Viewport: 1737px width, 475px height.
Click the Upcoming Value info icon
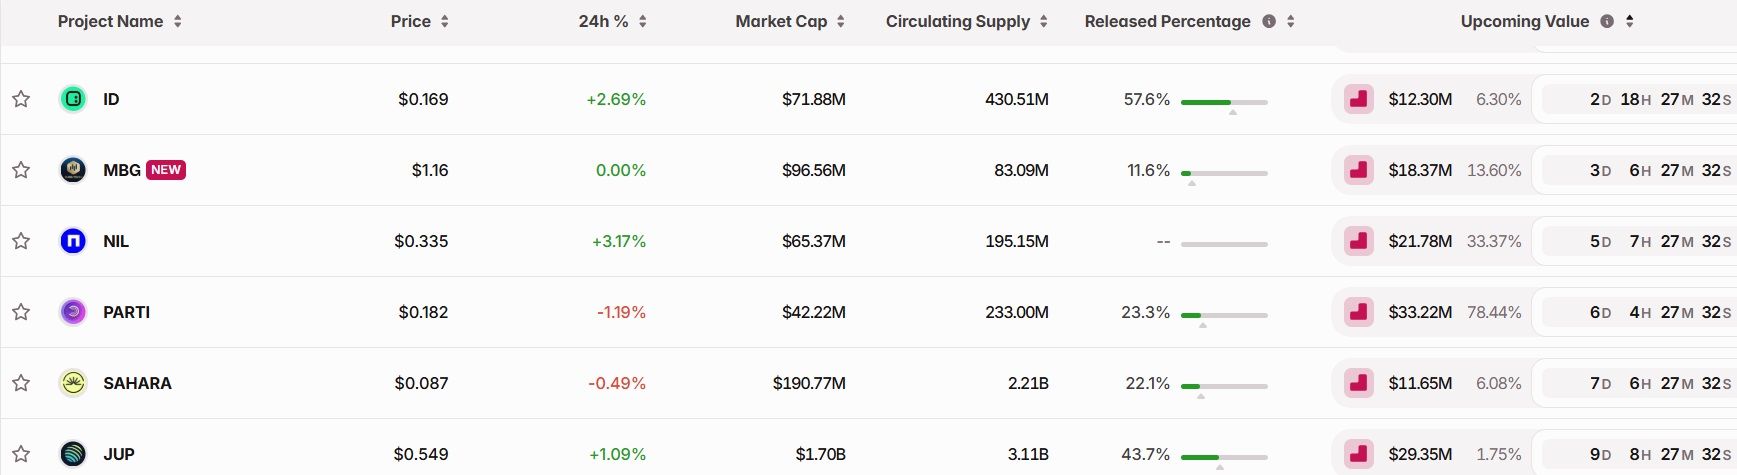[1607, 21]
